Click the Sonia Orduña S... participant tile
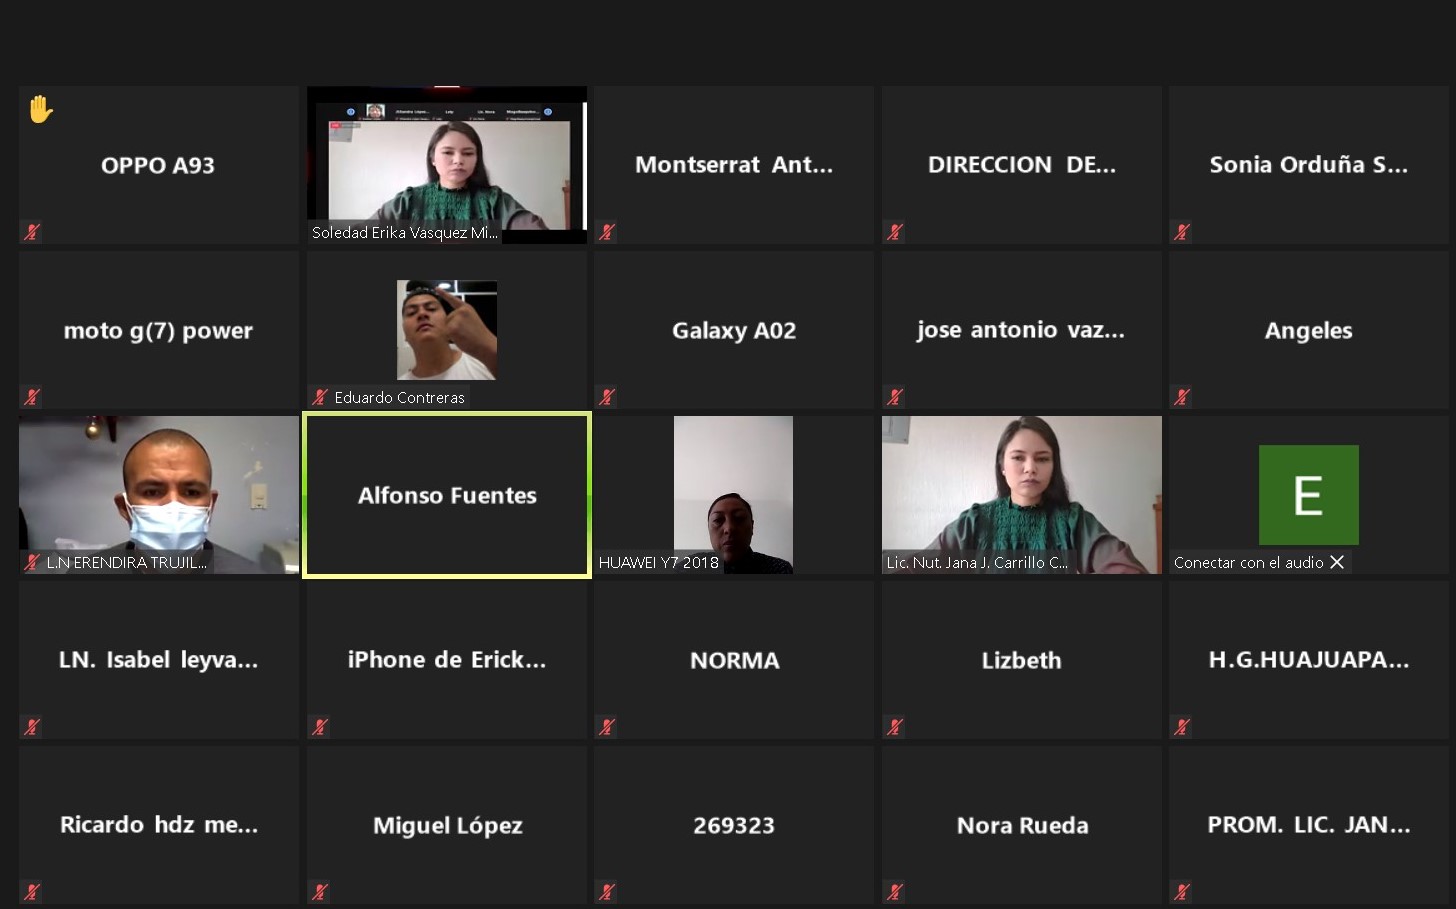 click(x=1308, y=165)
